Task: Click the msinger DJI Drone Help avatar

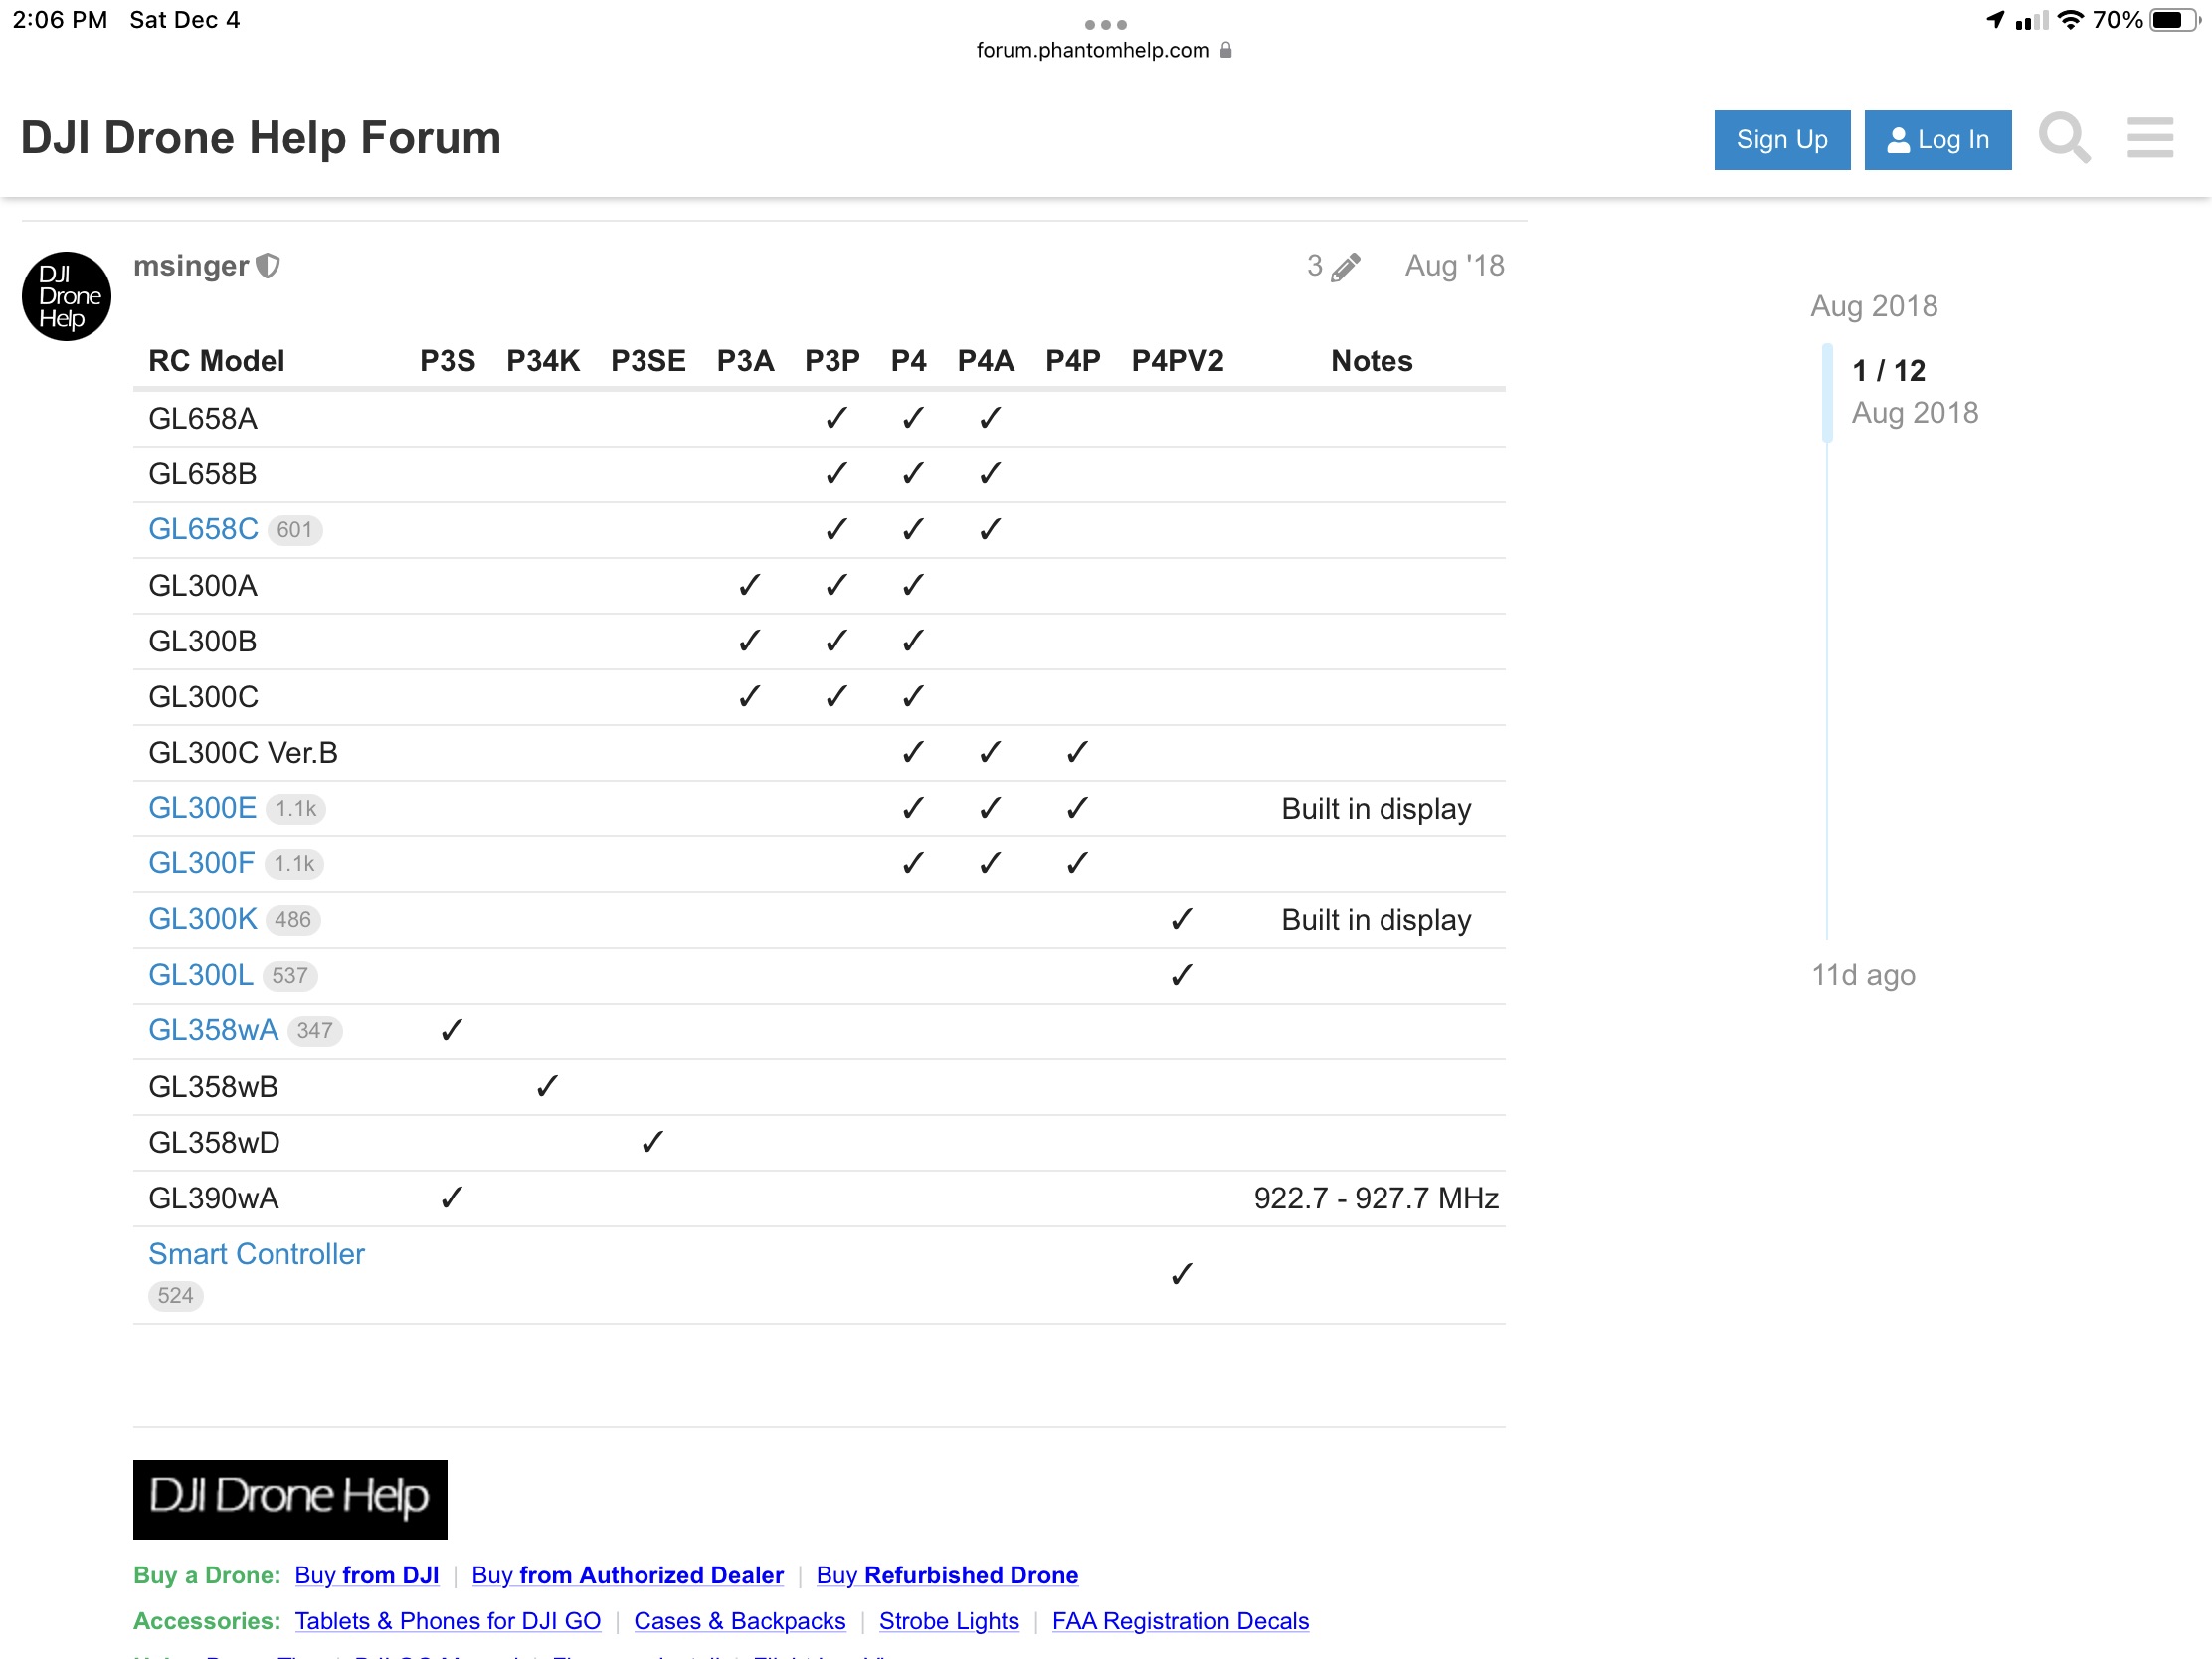Action: pos(66,296)
